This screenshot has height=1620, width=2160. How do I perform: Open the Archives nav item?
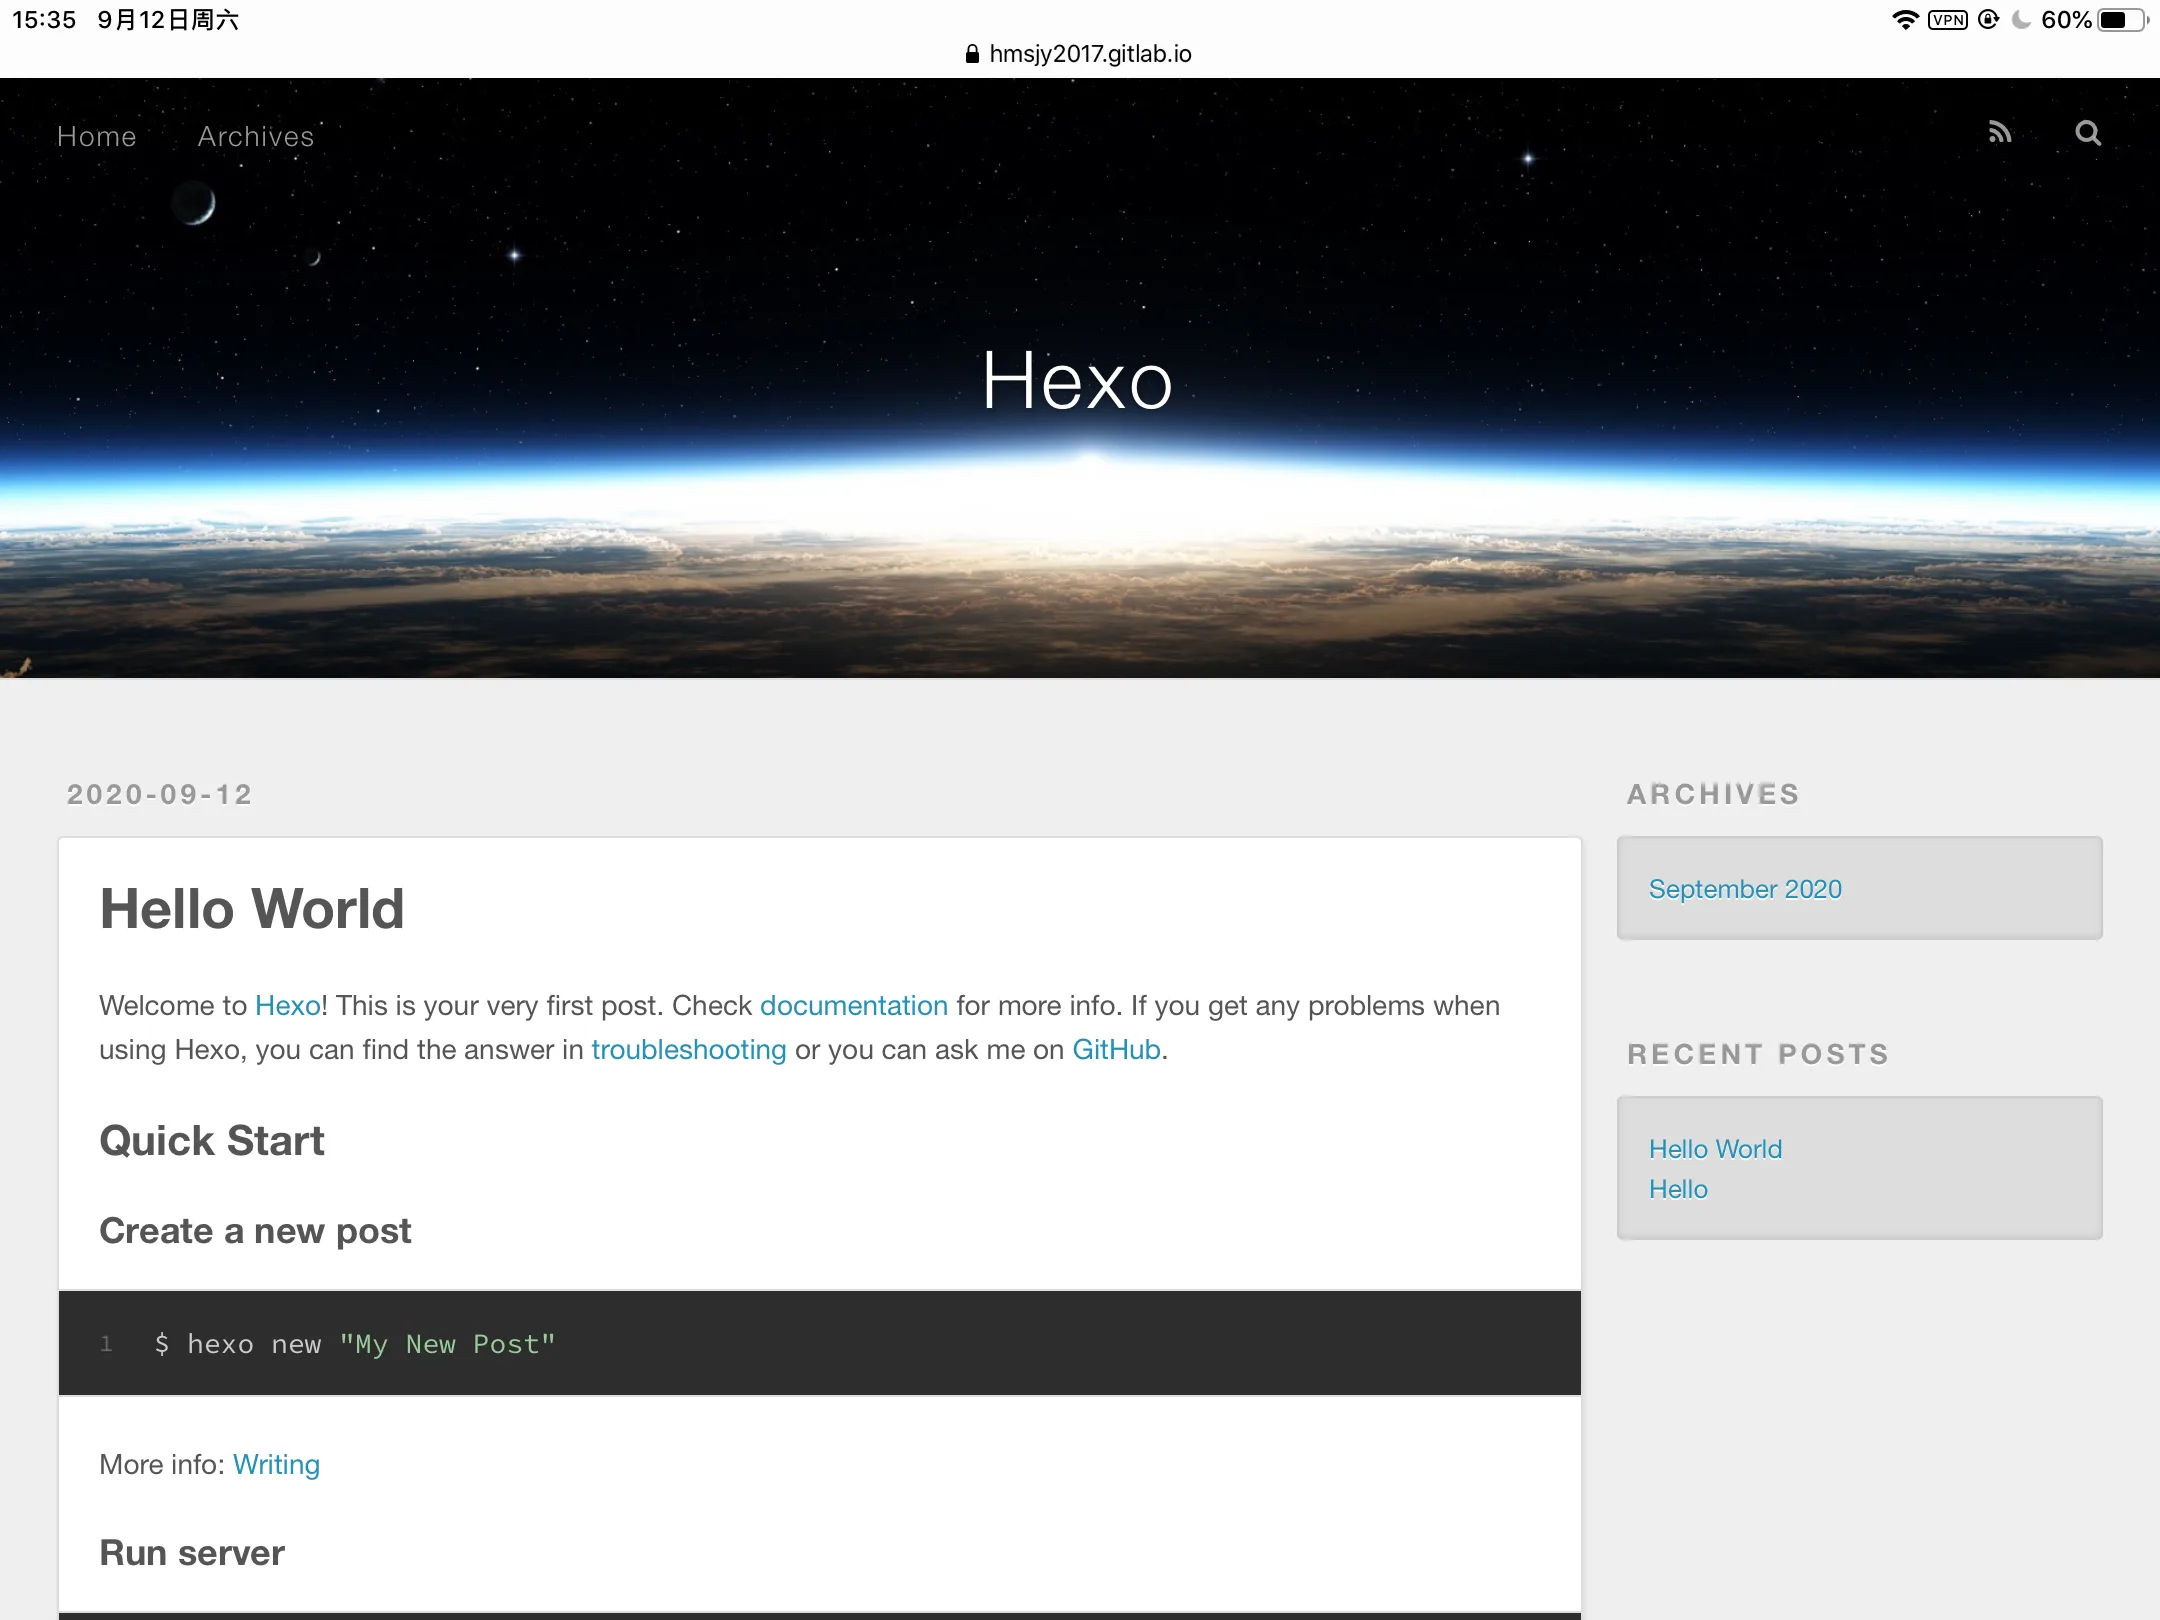pos(256,136)
